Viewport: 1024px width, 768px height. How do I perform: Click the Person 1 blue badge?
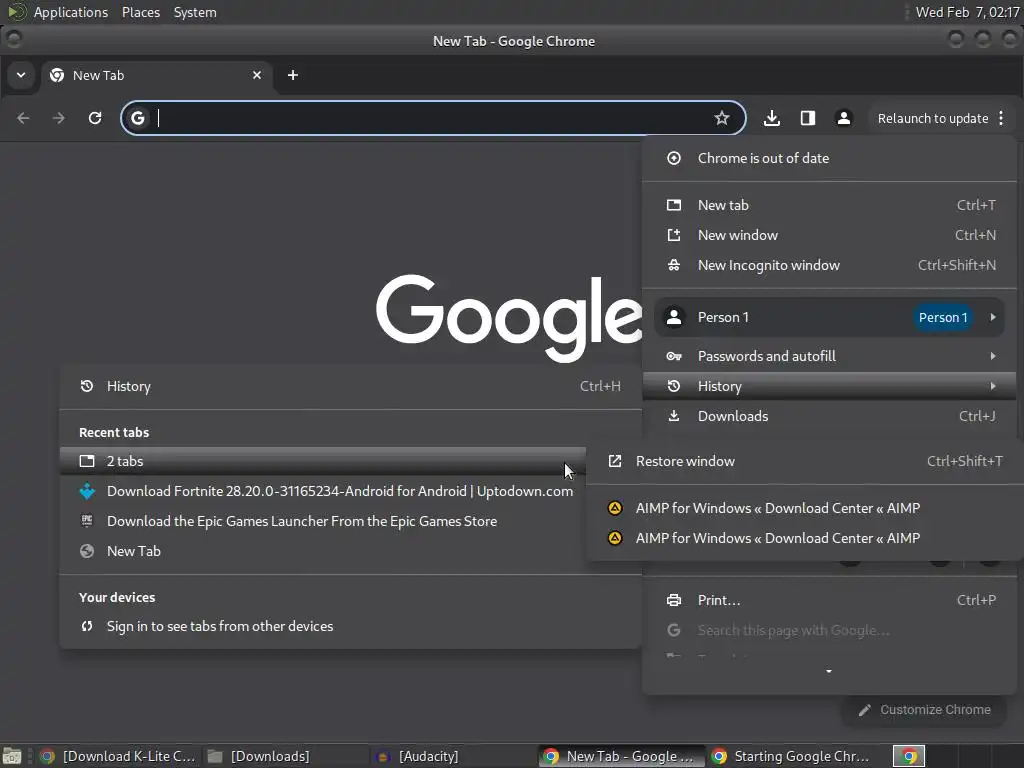[943, 317]
